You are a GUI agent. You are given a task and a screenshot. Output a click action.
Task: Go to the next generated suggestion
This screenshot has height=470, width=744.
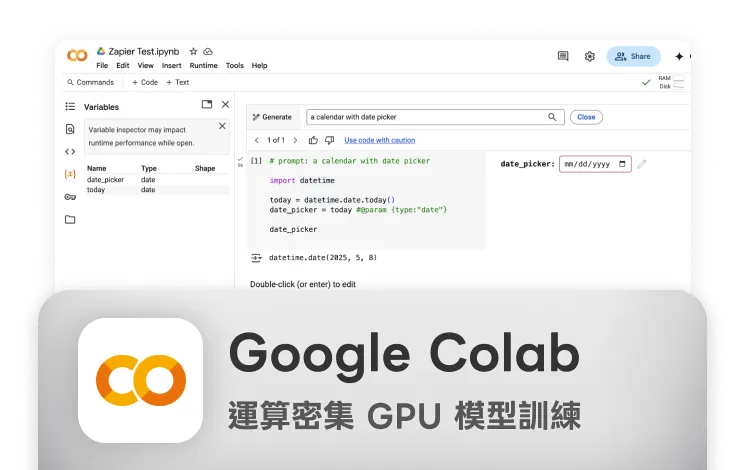(x=295, y=140)
